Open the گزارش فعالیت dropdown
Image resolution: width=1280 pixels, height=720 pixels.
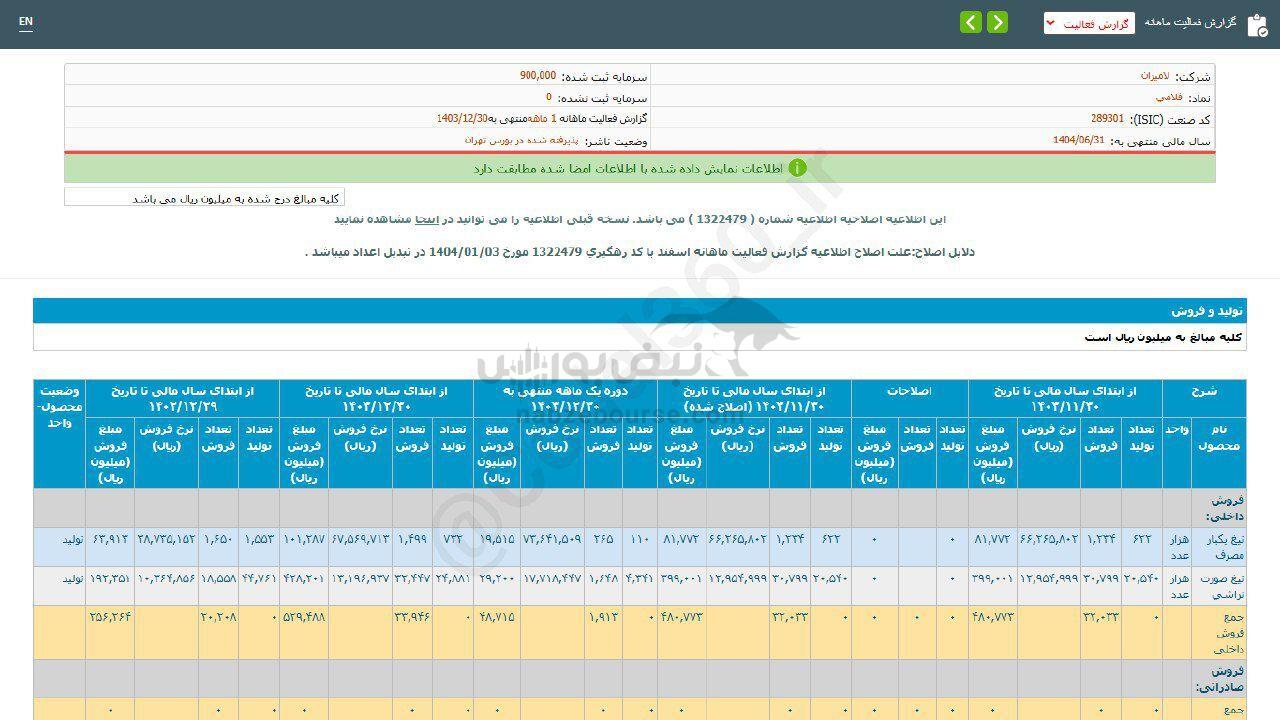tap(1089, 23)
